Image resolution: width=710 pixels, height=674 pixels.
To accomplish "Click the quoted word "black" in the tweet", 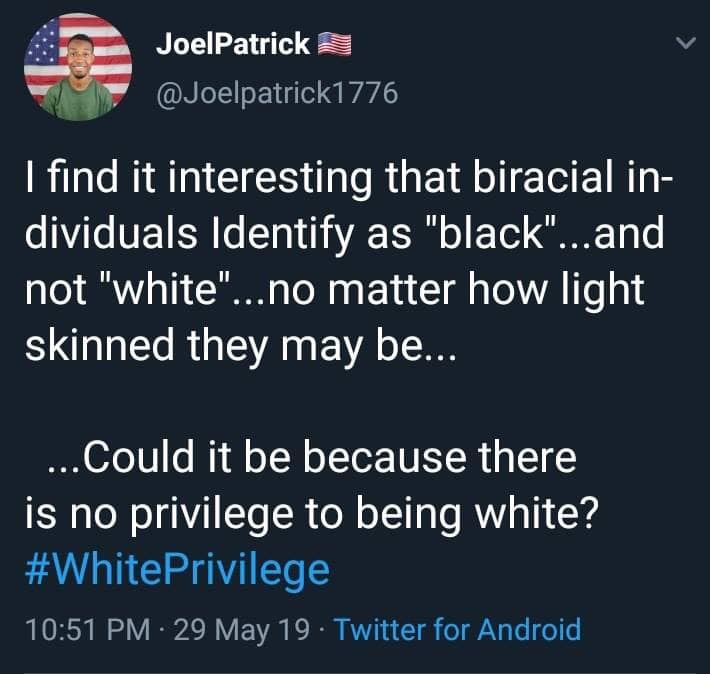I will 491,233.
